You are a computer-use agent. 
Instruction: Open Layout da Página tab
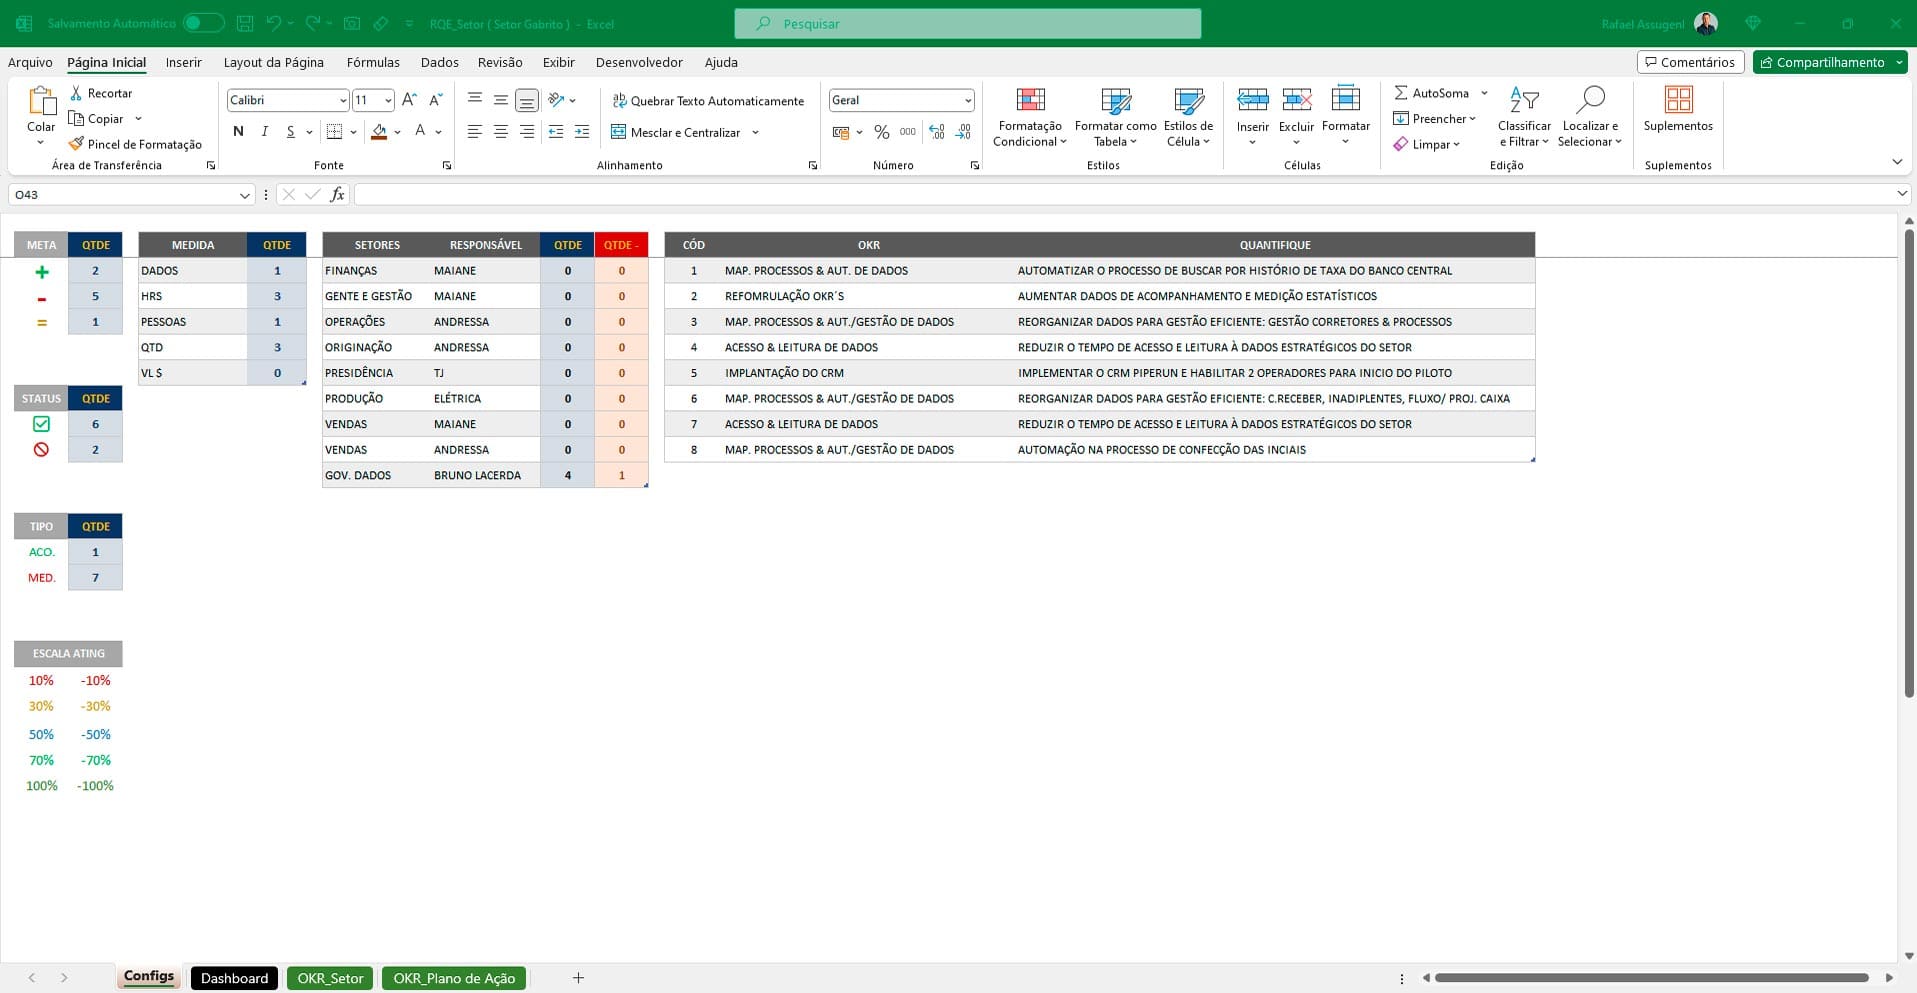[273, 62]
